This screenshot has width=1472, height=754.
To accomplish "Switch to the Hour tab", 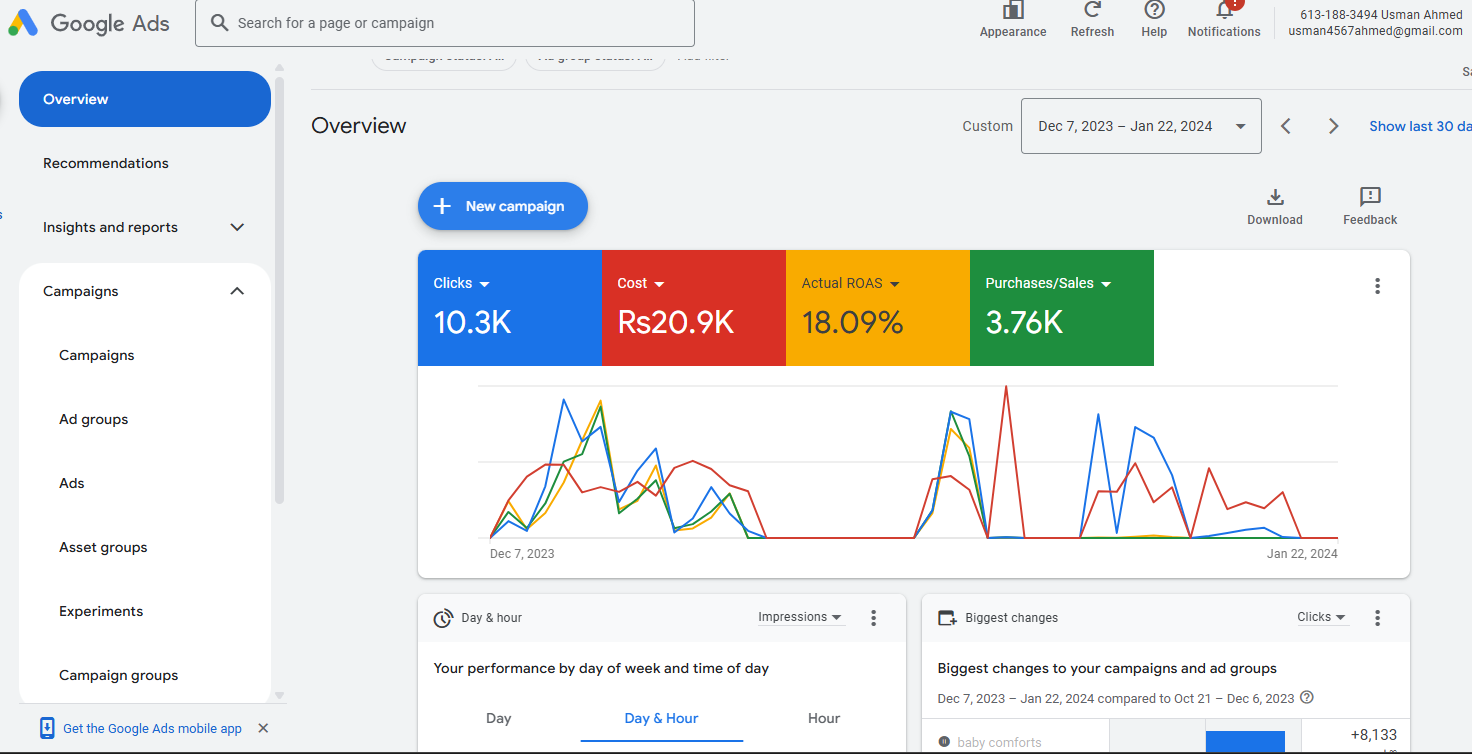I will pyautogui.click(x=824, y=718).
